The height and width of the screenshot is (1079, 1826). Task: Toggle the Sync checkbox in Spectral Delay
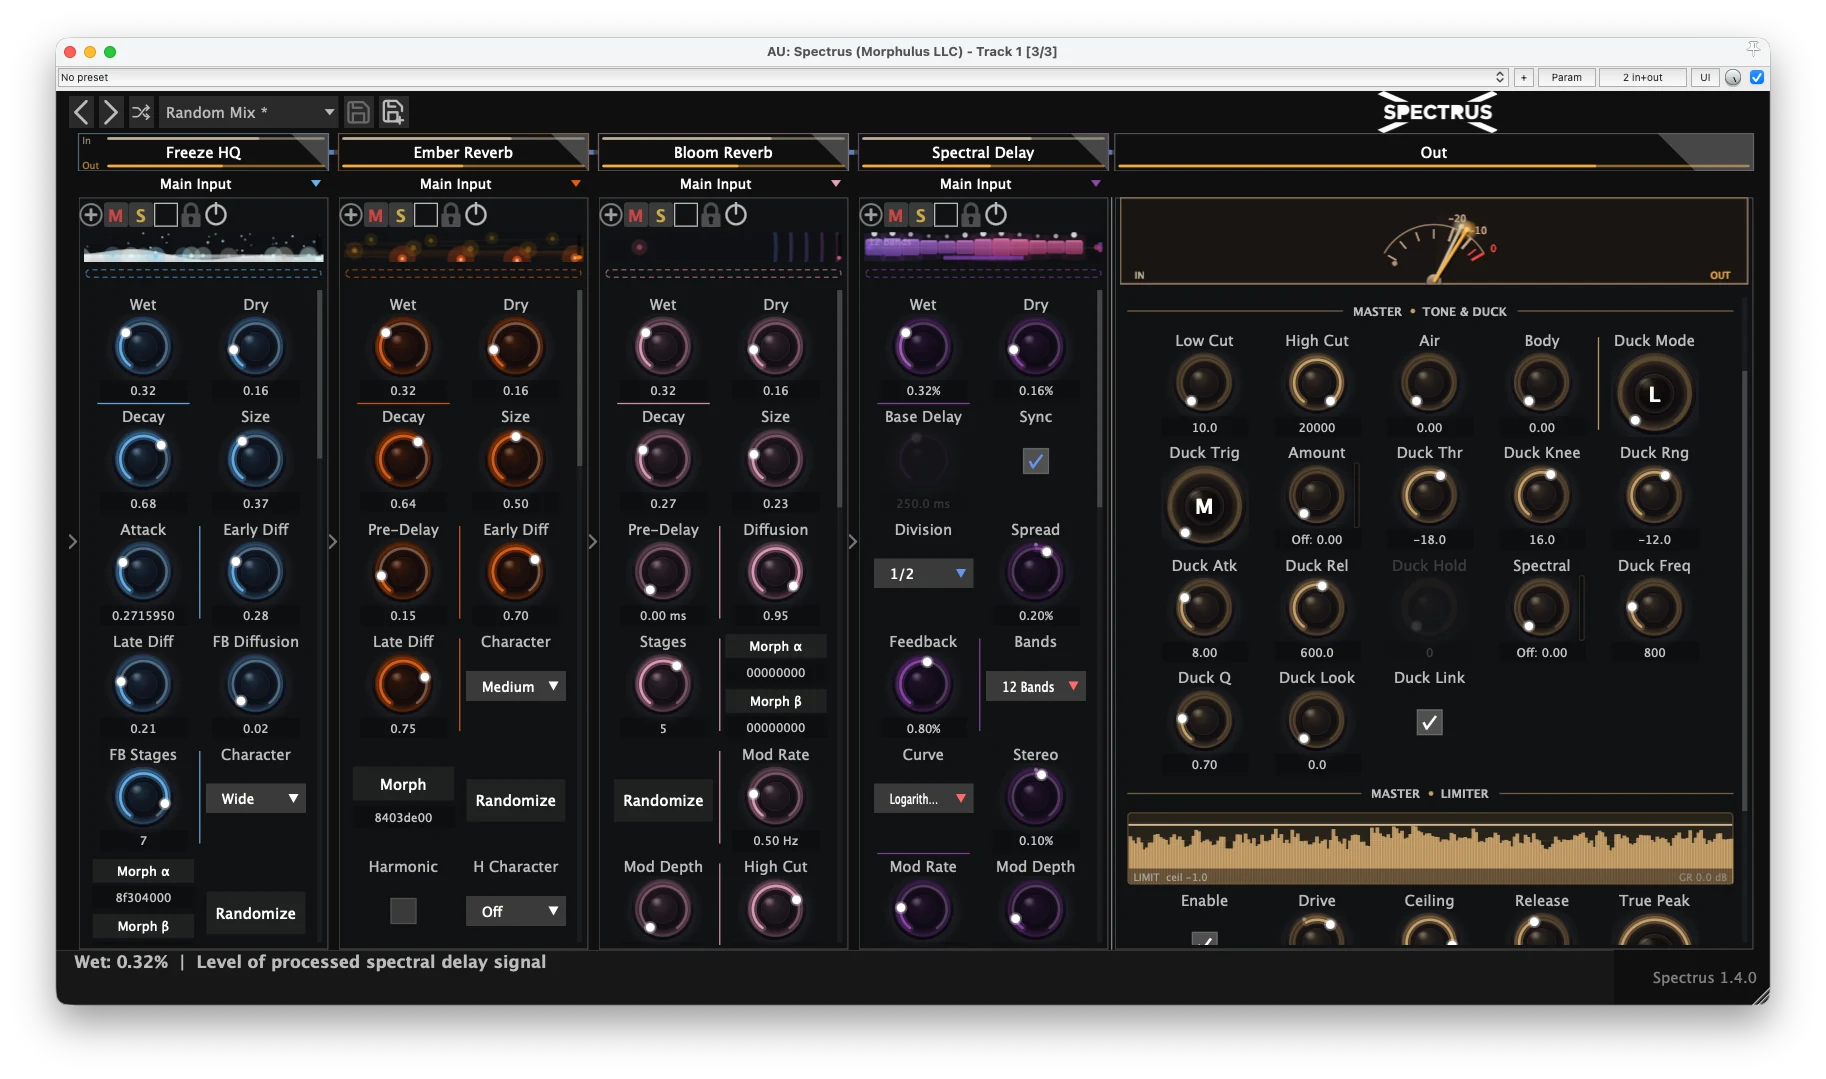coord(1036,461)
